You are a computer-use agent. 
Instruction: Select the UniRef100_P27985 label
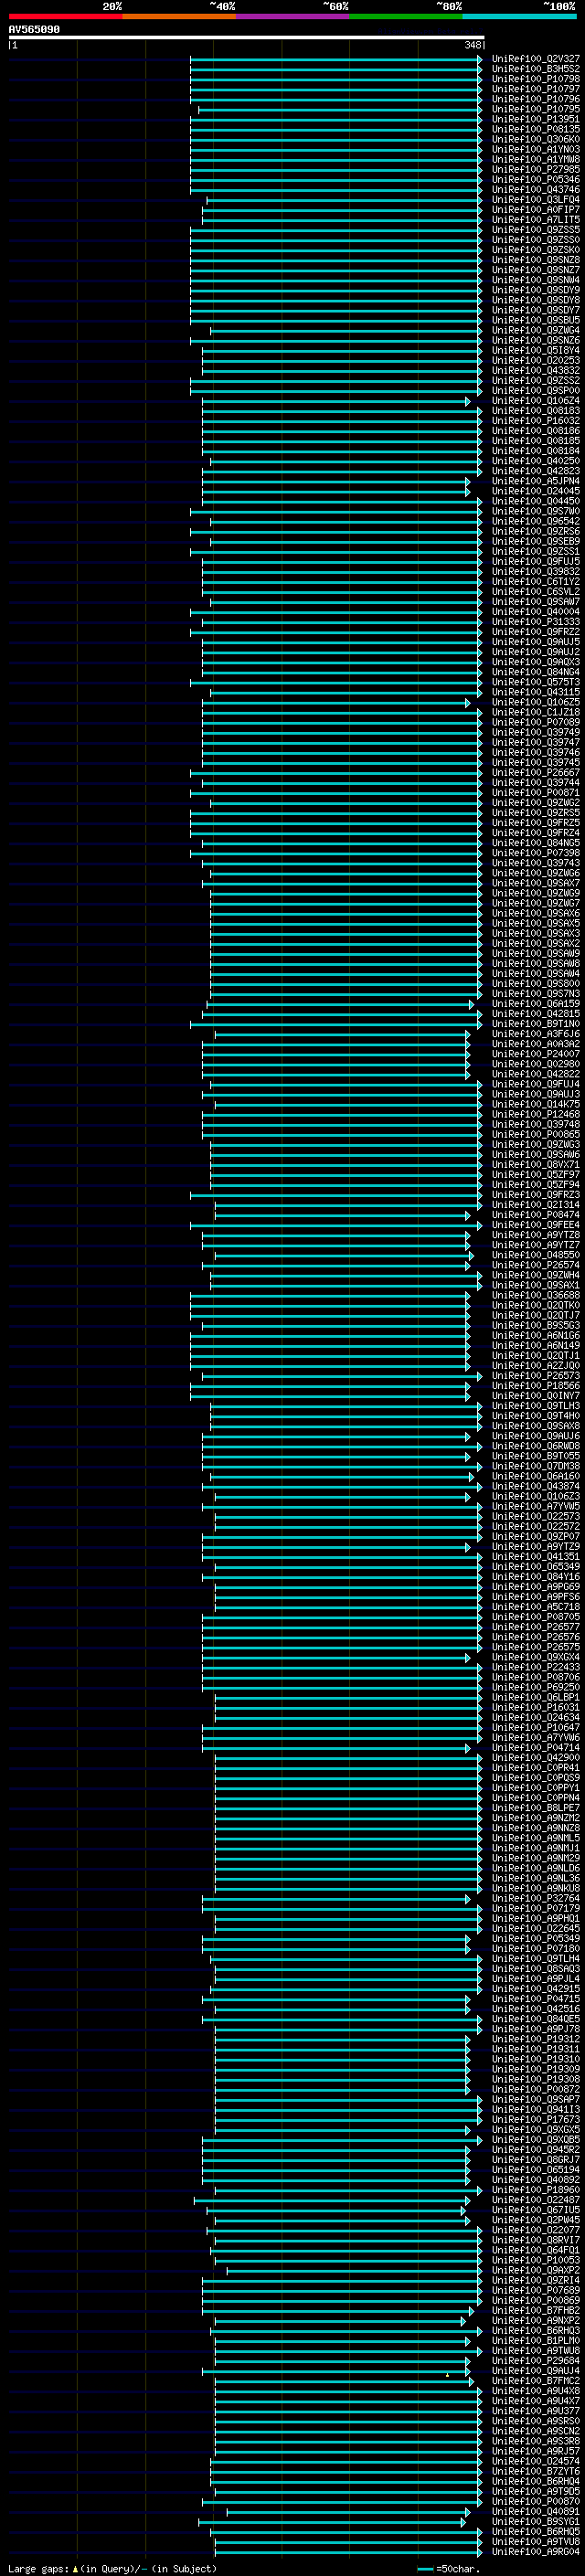coord(536,169)
